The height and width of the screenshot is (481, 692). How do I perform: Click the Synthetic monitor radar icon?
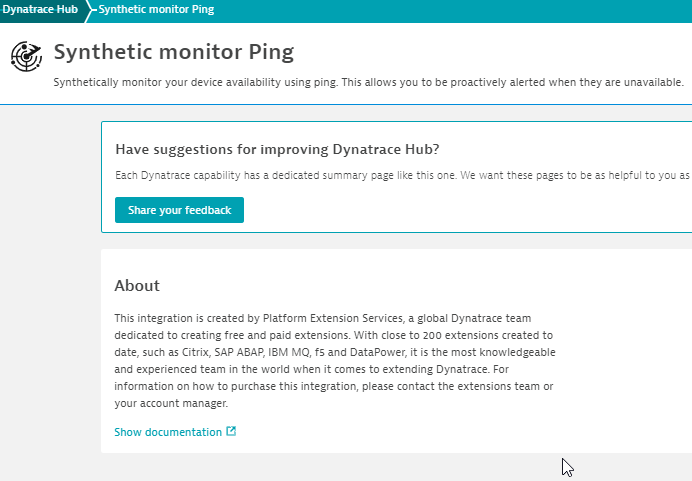(27, 58)
